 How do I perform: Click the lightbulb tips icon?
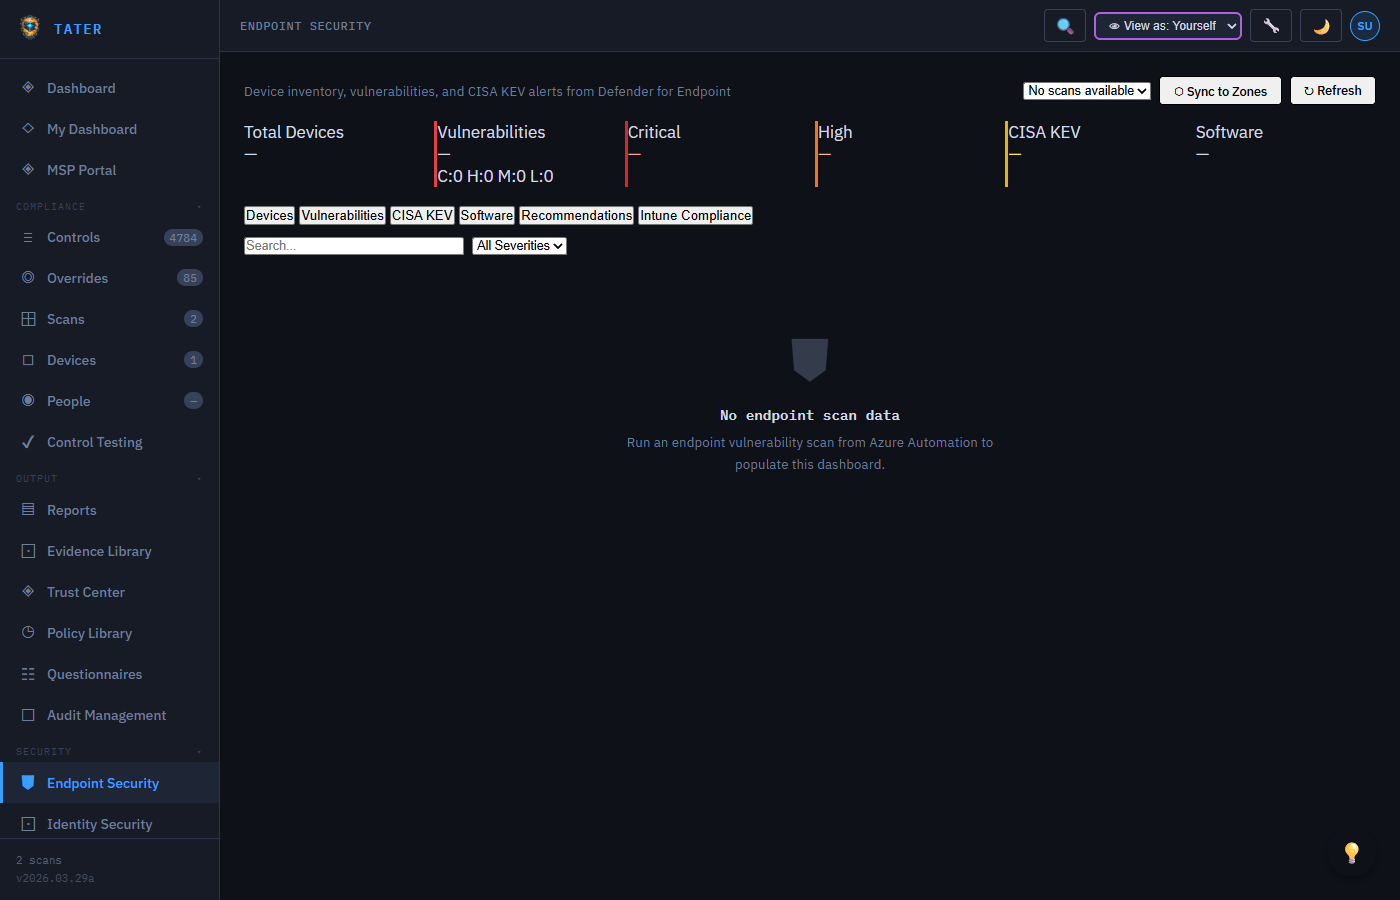(x=1352, y=852)
